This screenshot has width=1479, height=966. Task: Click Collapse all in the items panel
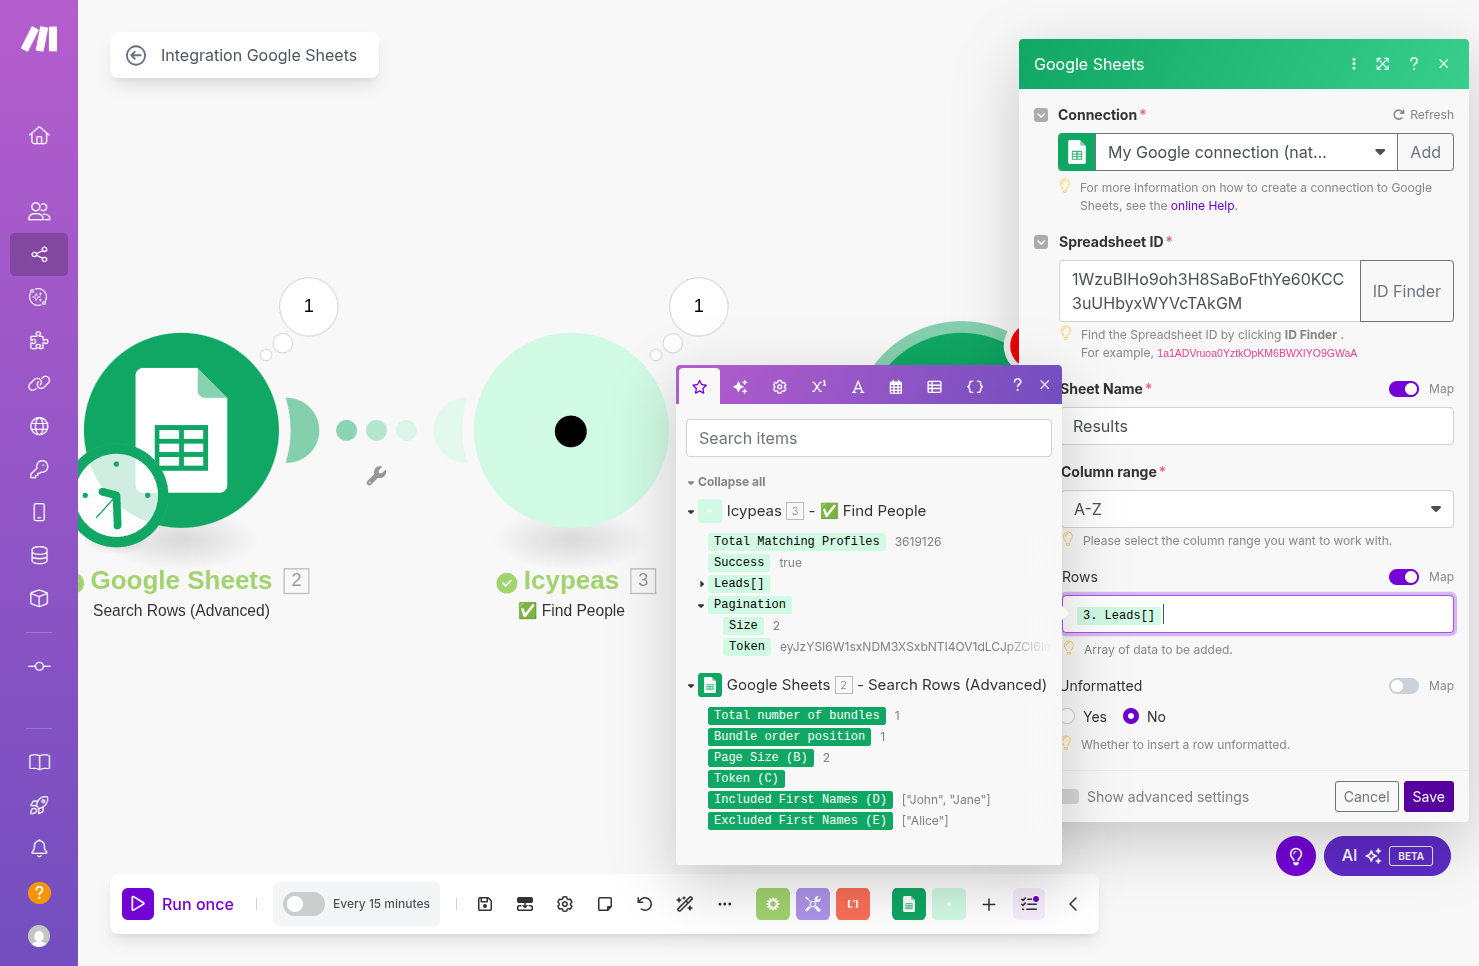coord(731,482)
